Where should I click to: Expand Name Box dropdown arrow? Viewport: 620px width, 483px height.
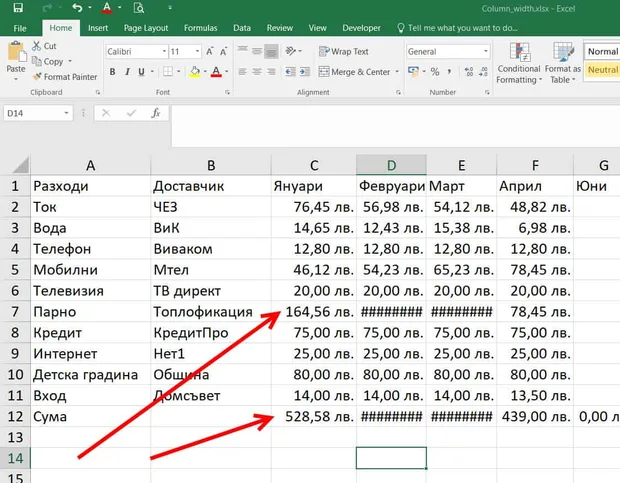tap(66, 113)
